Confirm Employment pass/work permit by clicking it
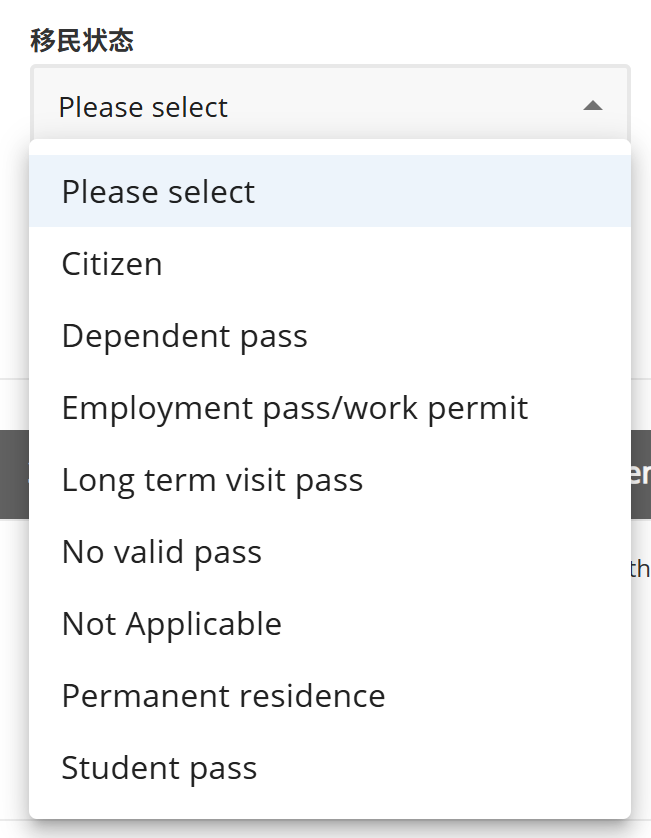This screenshot has height=838, width=651. pos(295,407)
